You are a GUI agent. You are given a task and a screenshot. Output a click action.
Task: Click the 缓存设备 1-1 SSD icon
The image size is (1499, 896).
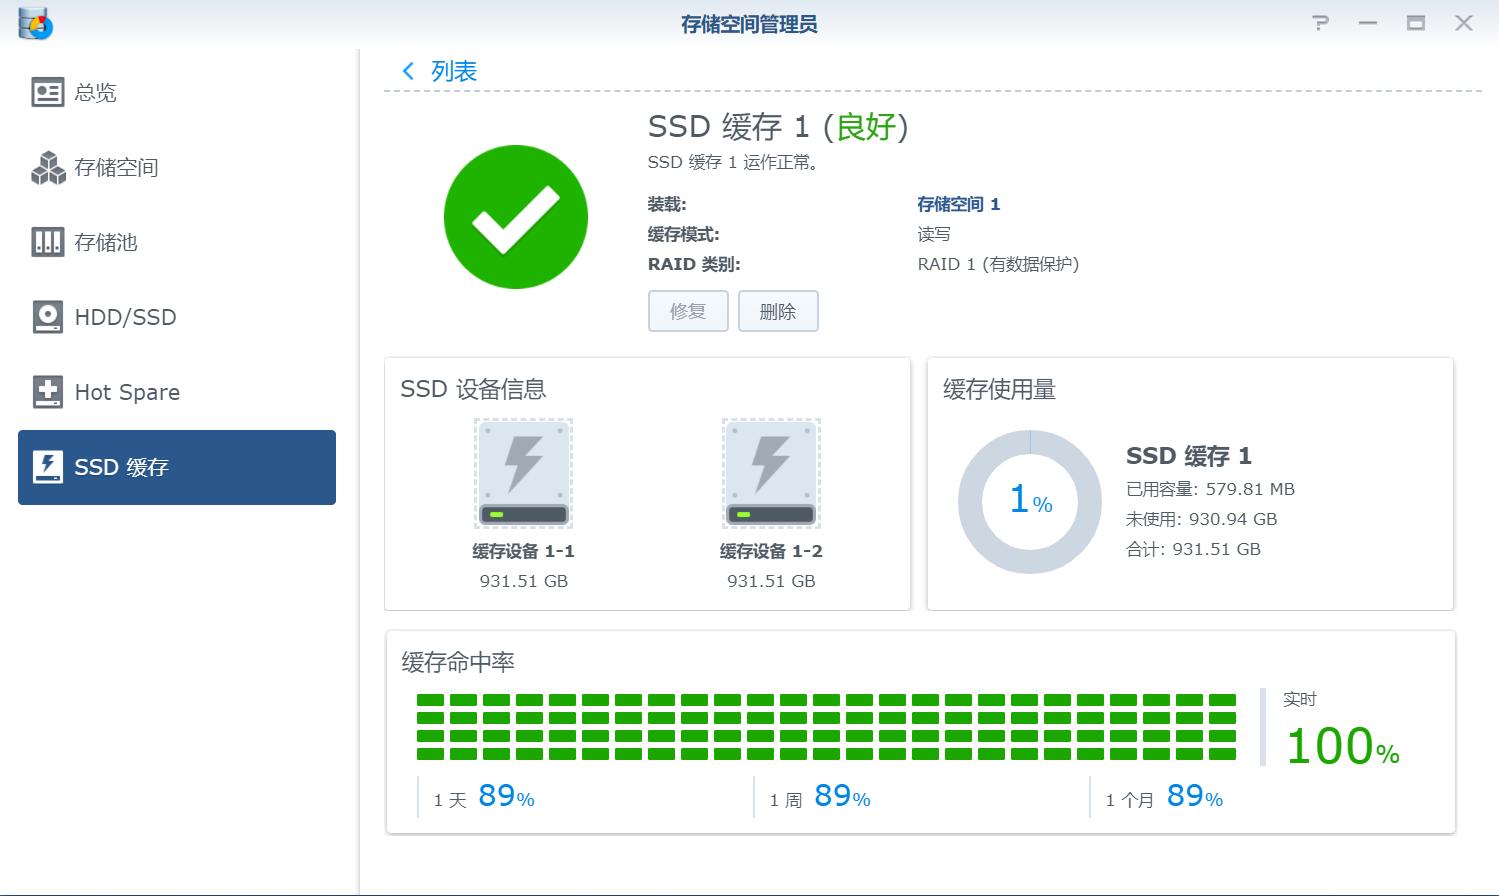click(x=523, y=472)
